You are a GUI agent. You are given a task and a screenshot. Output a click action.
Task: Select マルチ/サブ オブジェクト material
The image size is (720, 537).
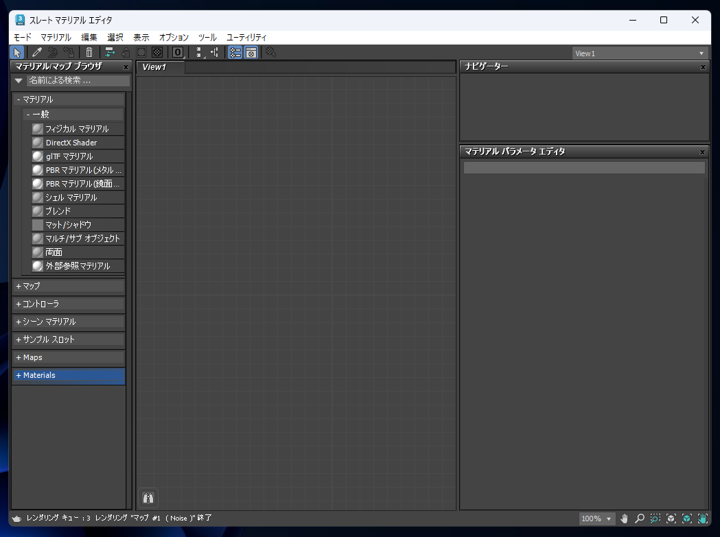tap(78, 238)
